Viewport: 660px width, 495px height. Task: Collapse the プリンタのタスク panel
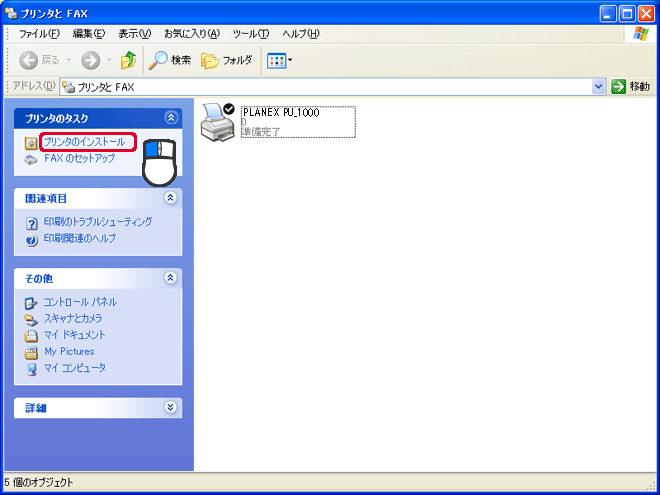170,118
